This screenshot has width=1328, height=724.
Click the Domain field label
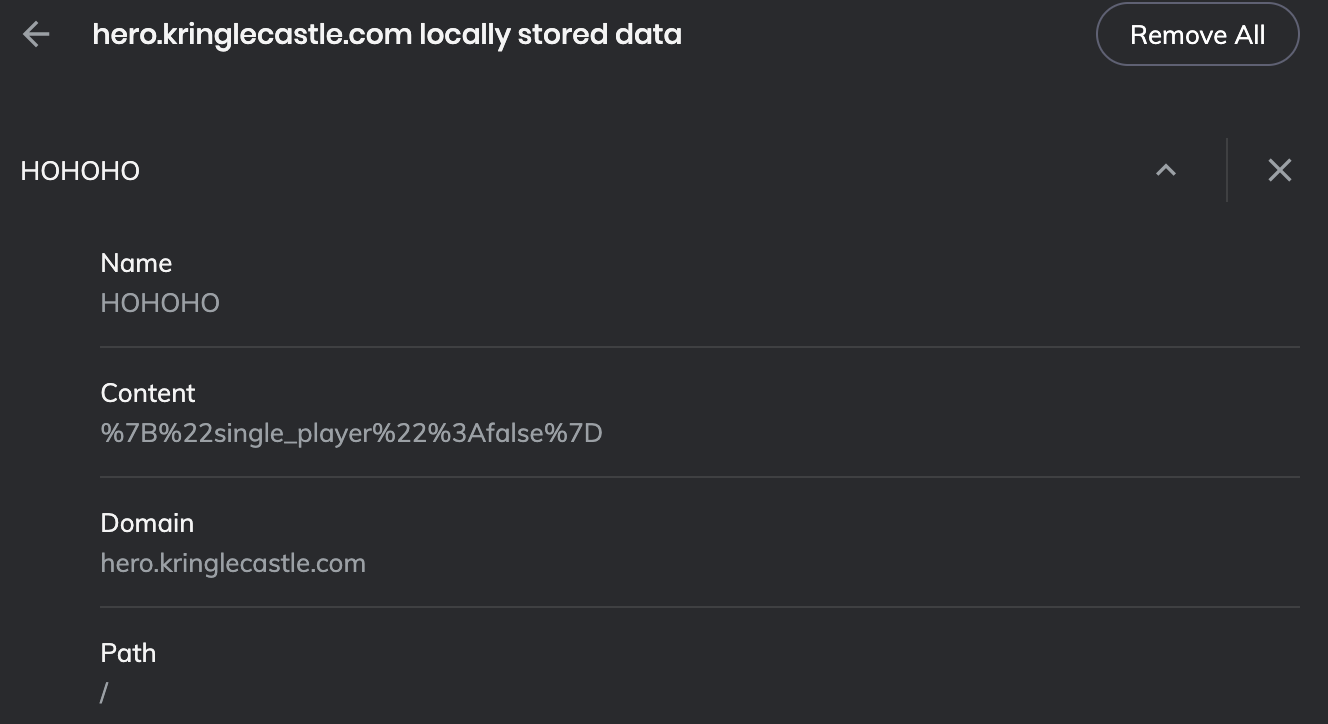tap(147, 523)
